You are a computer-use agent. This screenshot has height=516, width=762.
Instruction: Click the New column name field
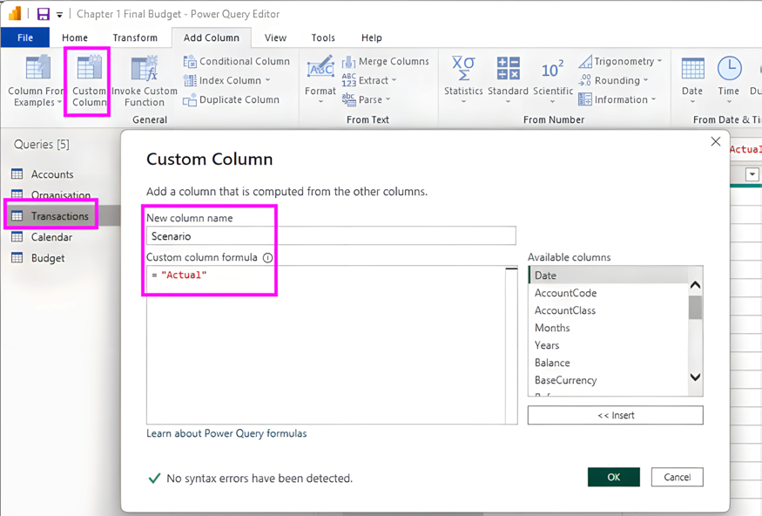click(x=331, y=236)
